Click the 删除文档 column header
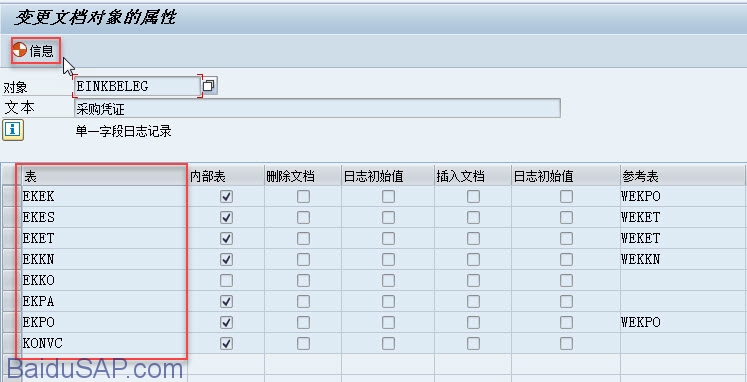The width and height of the screenshot is (747, 382). [303, 176]
